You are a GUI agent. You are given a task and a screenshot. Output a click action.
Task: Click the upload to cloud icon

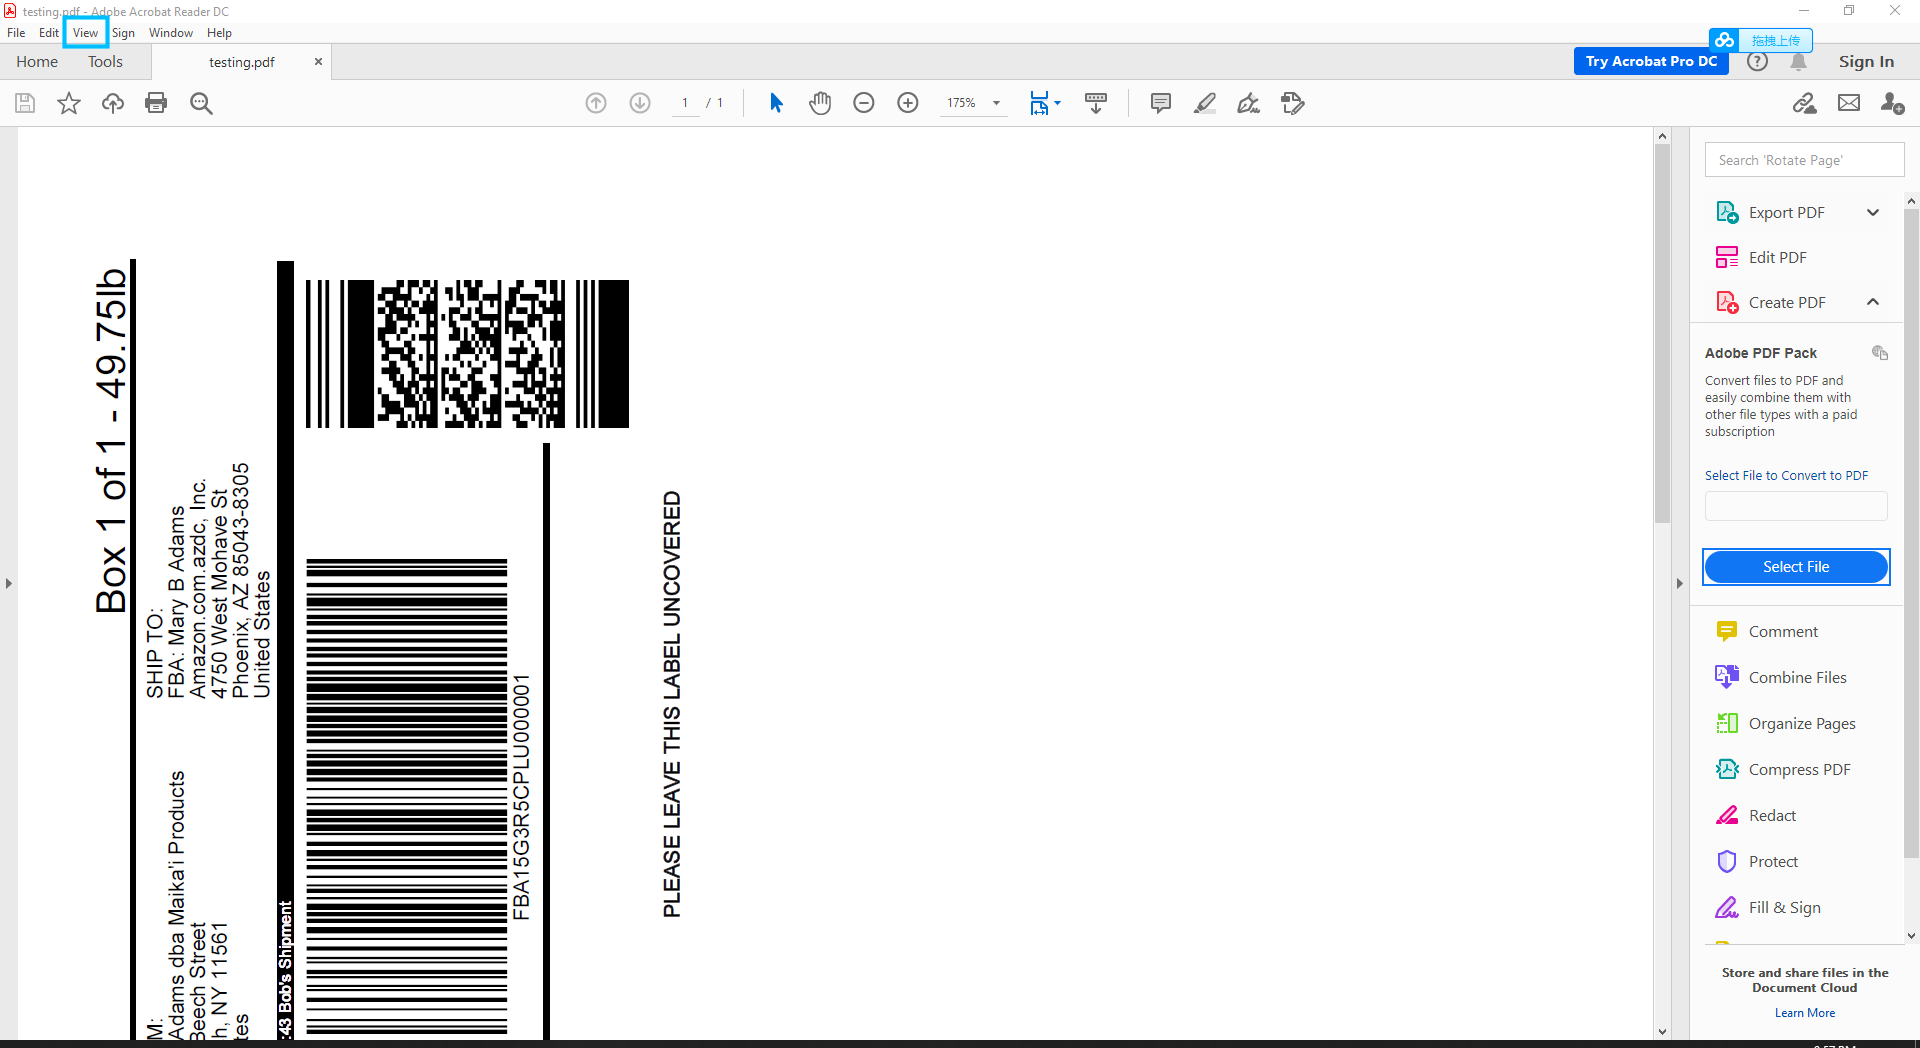coord(113,103)
